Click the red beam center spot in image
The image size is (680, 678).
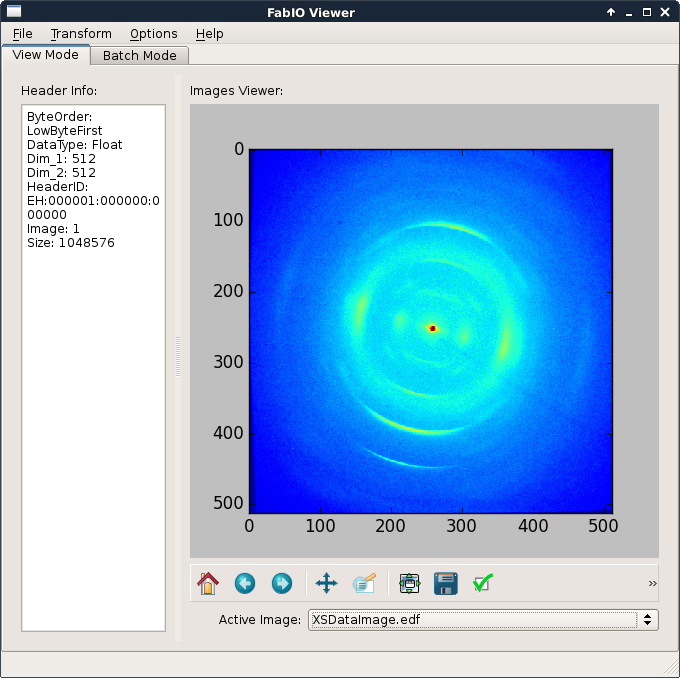pos(433,328)
